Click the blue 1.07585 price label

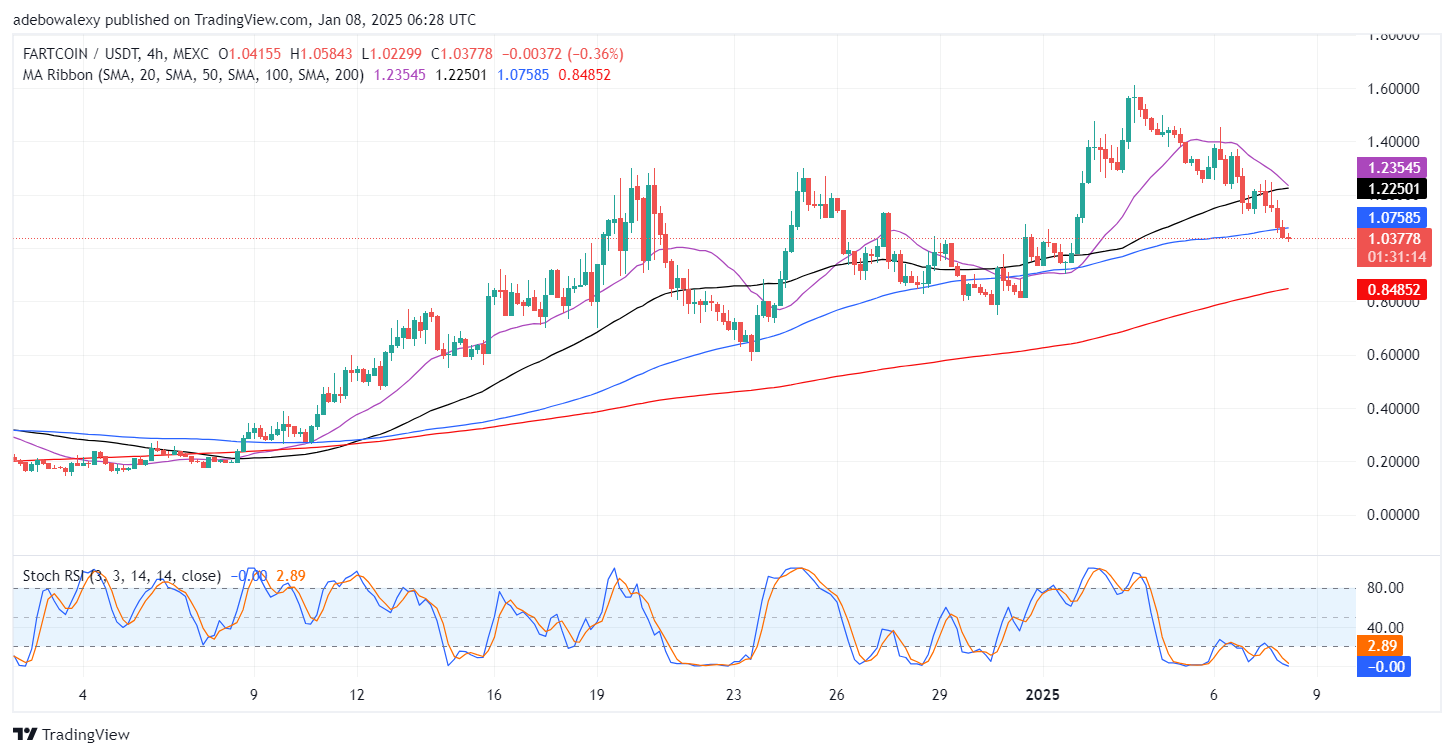coord(1391,216)
